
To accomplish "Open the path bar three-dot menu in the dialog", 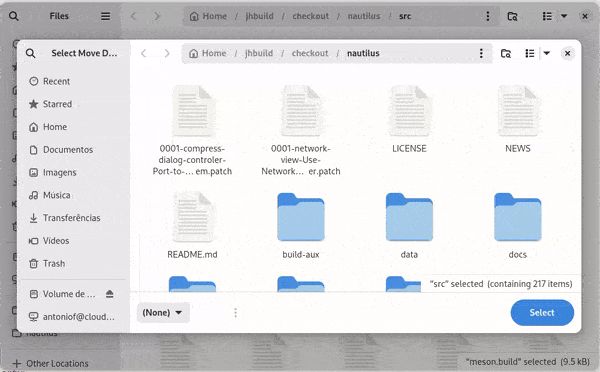I will tap(481, 53).
